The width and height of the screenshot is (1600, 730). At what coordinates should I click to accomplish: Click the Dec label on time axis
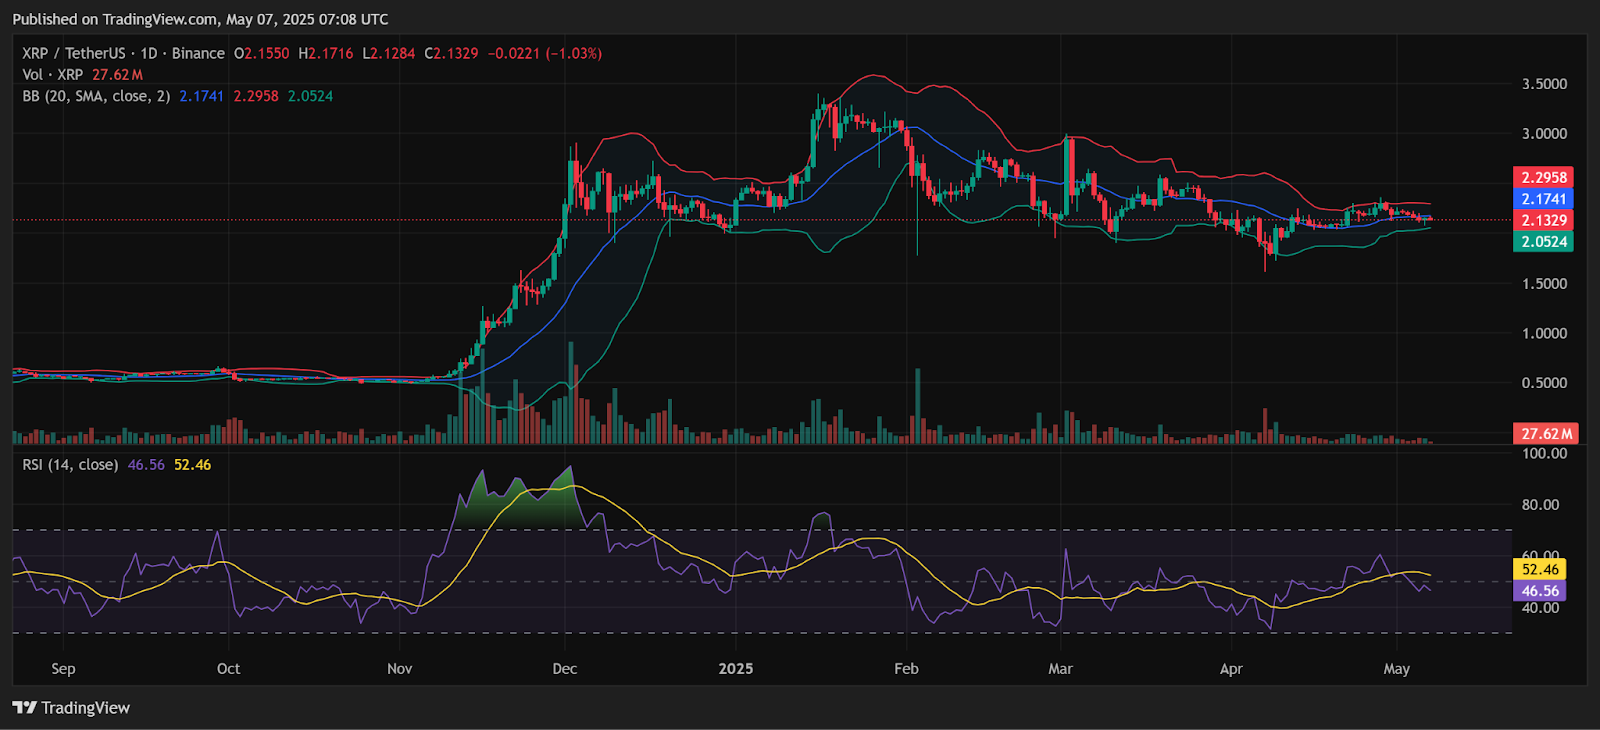coord(565,668)
